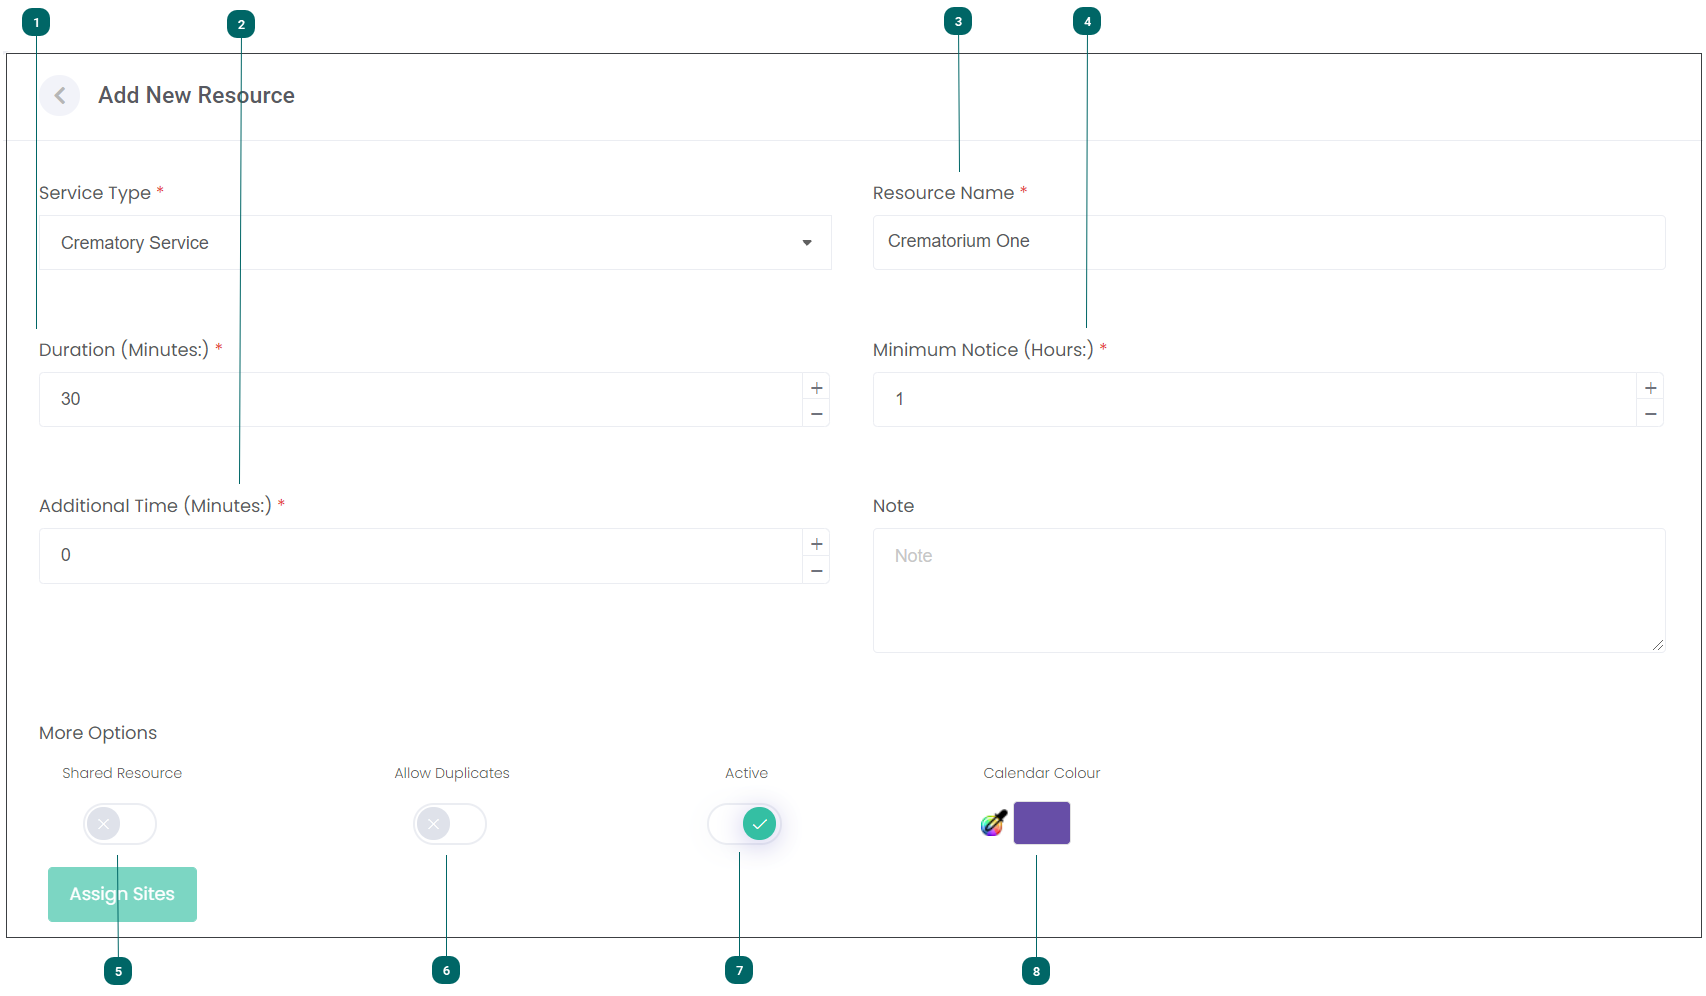This screenshot has height=996, width=1706.
Task: Click the purple Calendar Colour swatch
Action: pyautogui.click(x=1042, y=823)
